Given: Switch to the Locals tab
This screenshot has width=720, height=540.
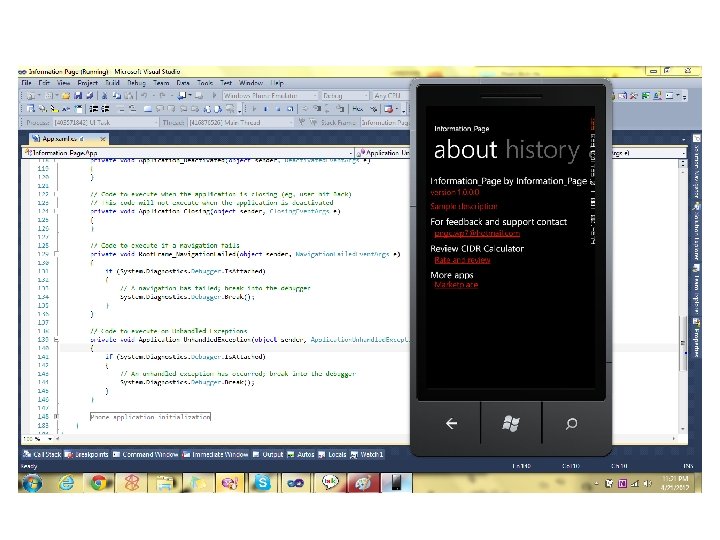Looking at the screenshot, I should coord(332,454).
